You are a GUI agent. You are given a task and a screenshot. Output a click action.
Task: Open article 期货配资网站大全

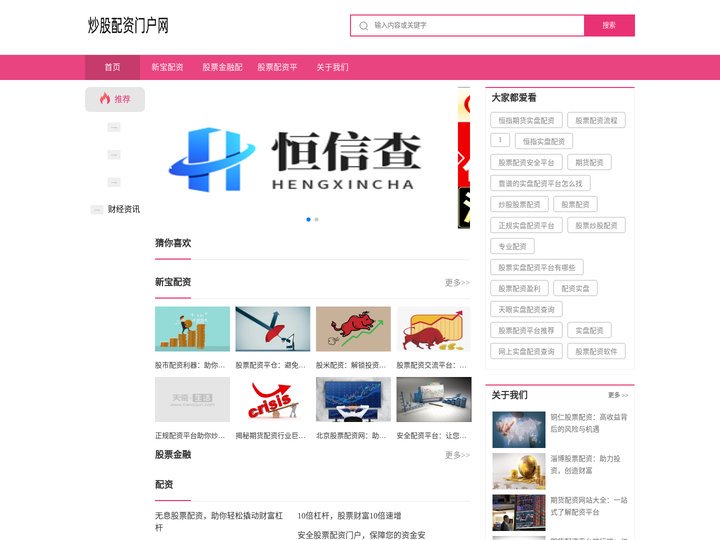pos(589,506)
